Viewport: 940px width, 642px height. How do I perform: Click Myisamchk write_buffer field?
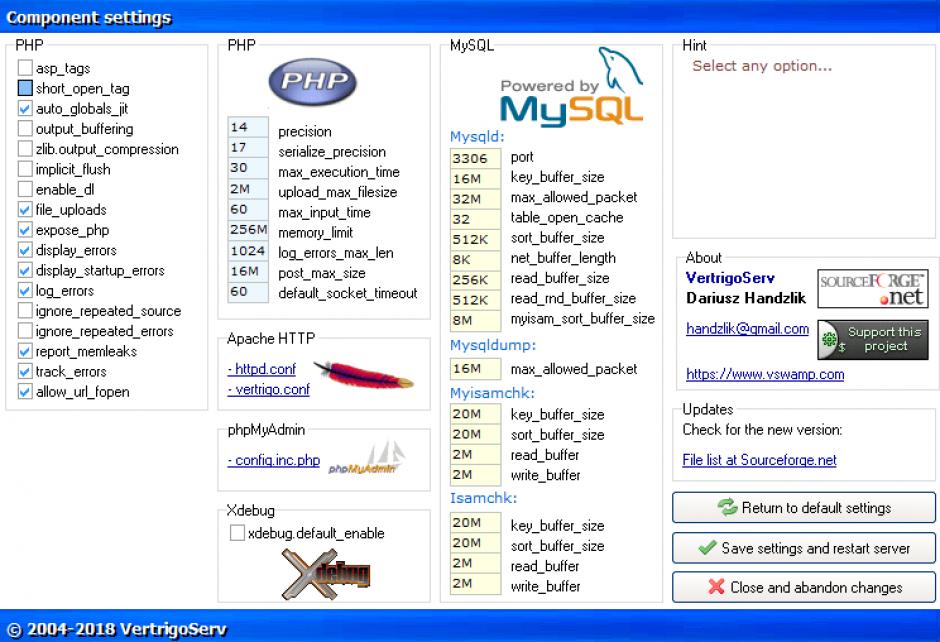point(475,475)
